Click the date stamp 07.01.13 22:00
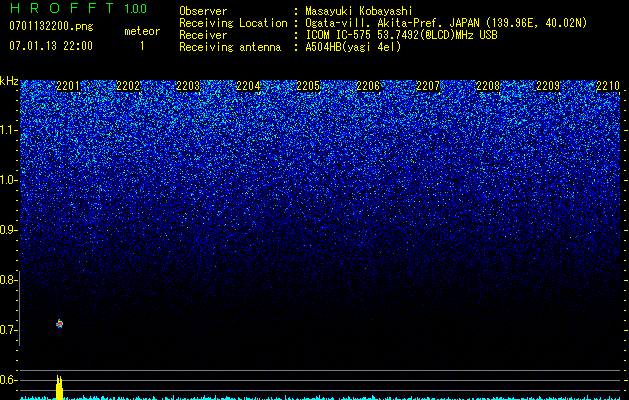The width and height of the screenshot is (629, 400). point(51,46)
